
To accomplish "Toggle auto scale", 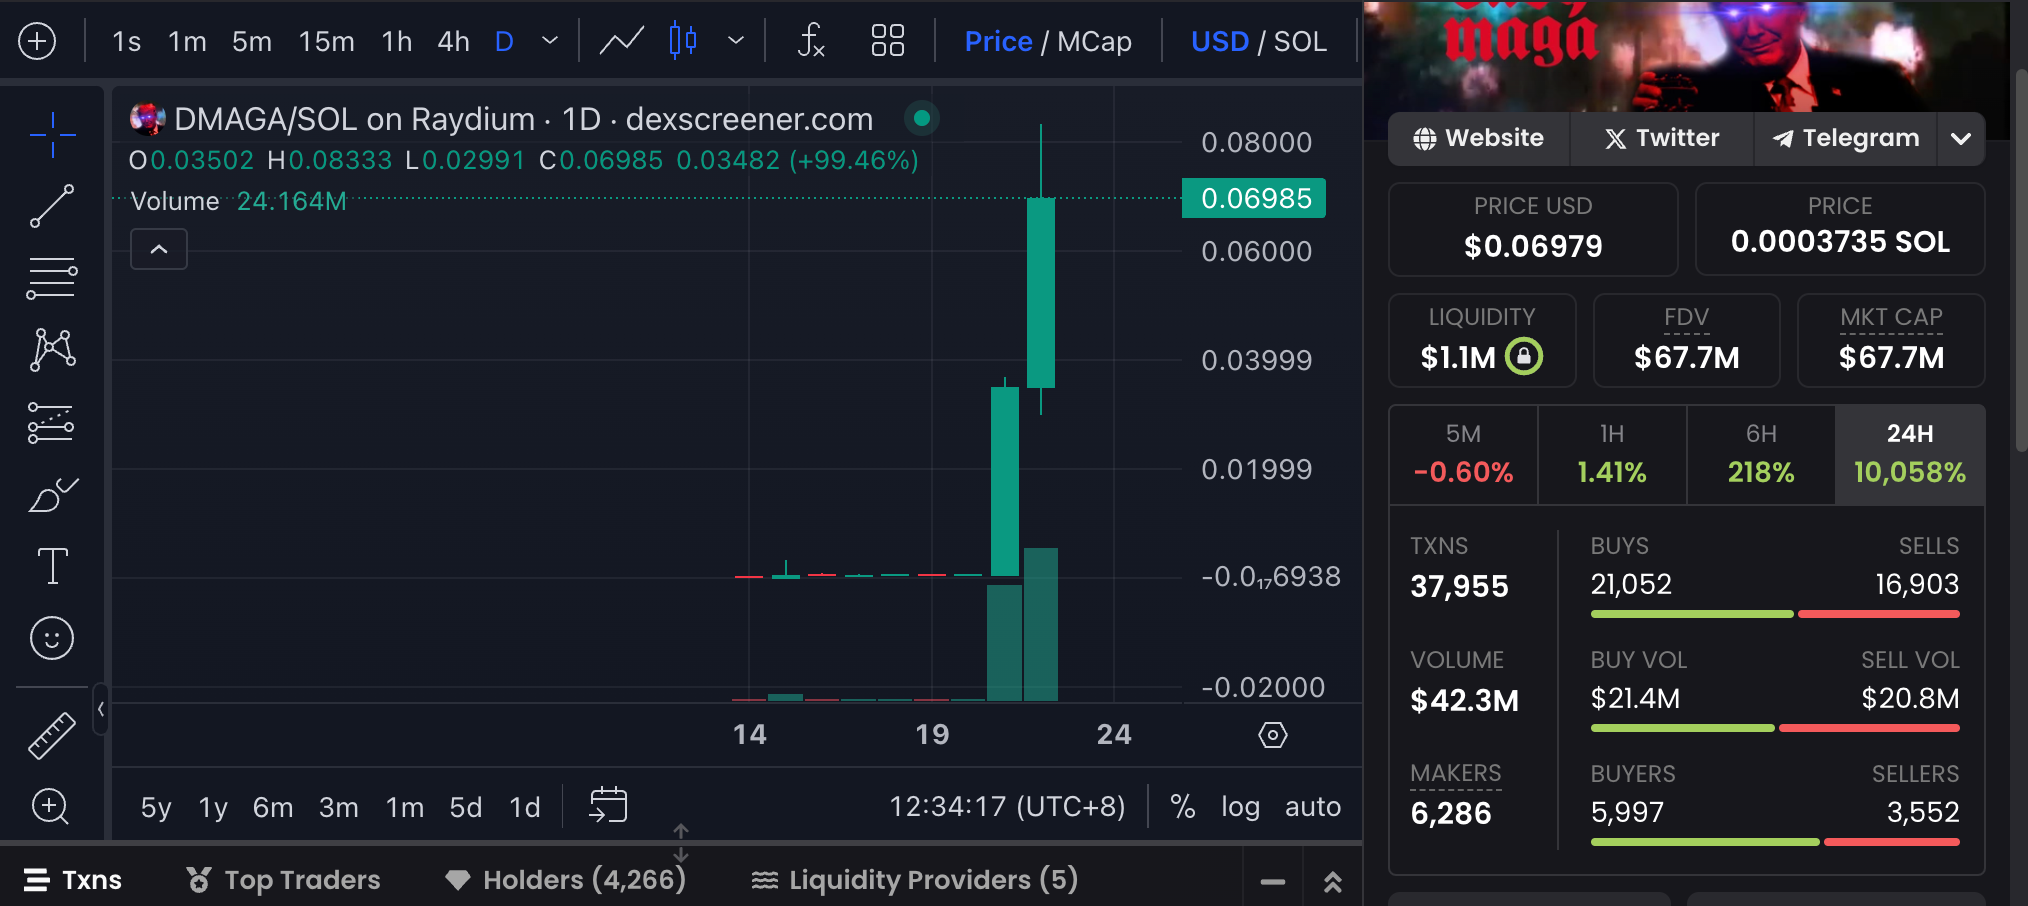I will [x=1313, y=806].
